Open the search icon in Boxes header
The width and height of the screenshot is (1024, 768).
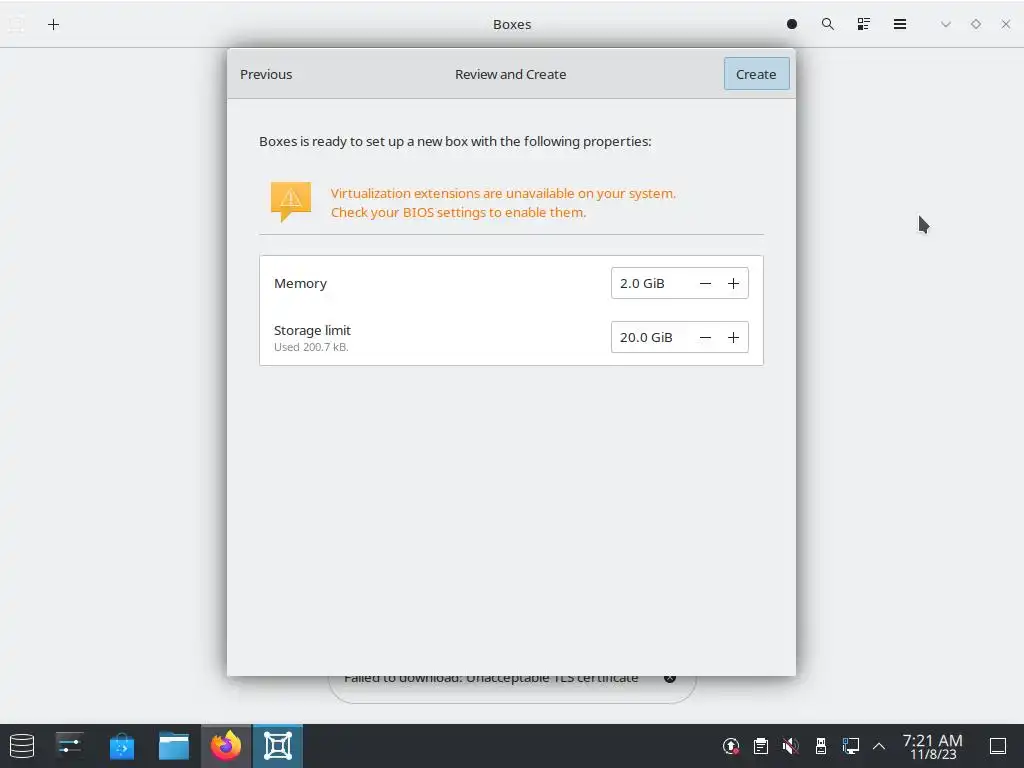coord(827,24)
